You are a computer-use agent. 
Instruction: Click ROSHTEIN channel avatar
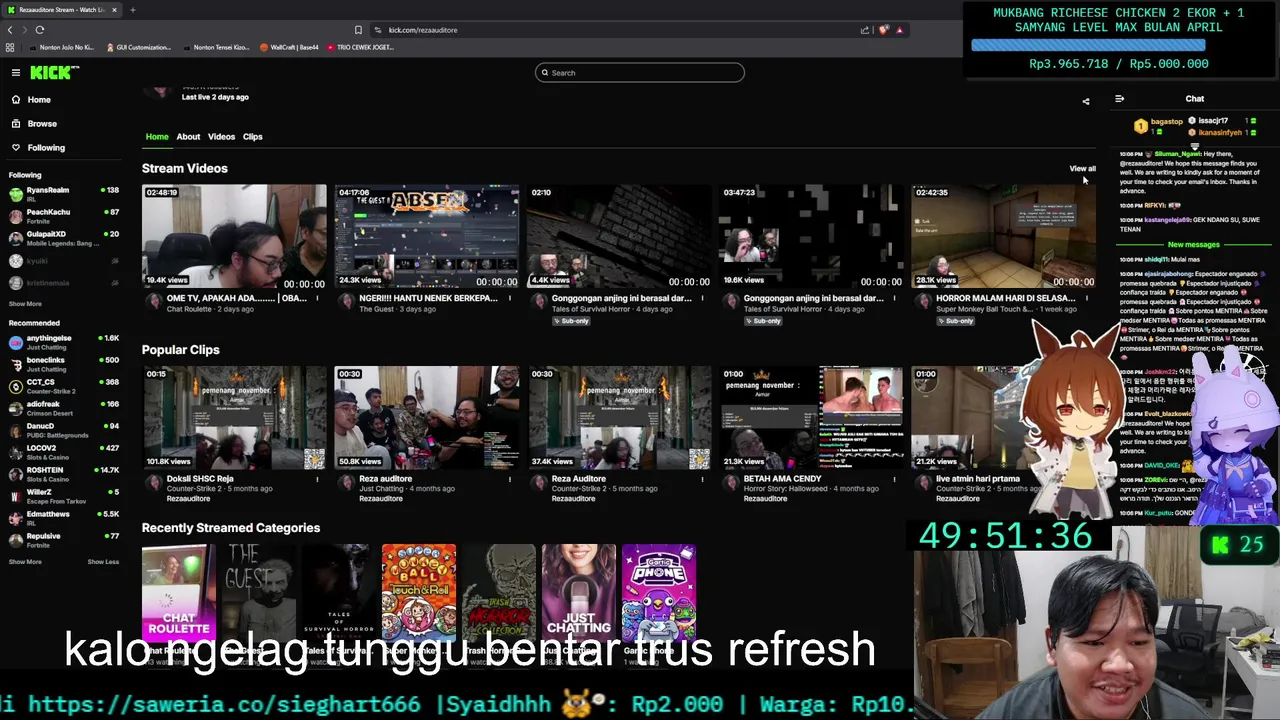tap(16, 474)
